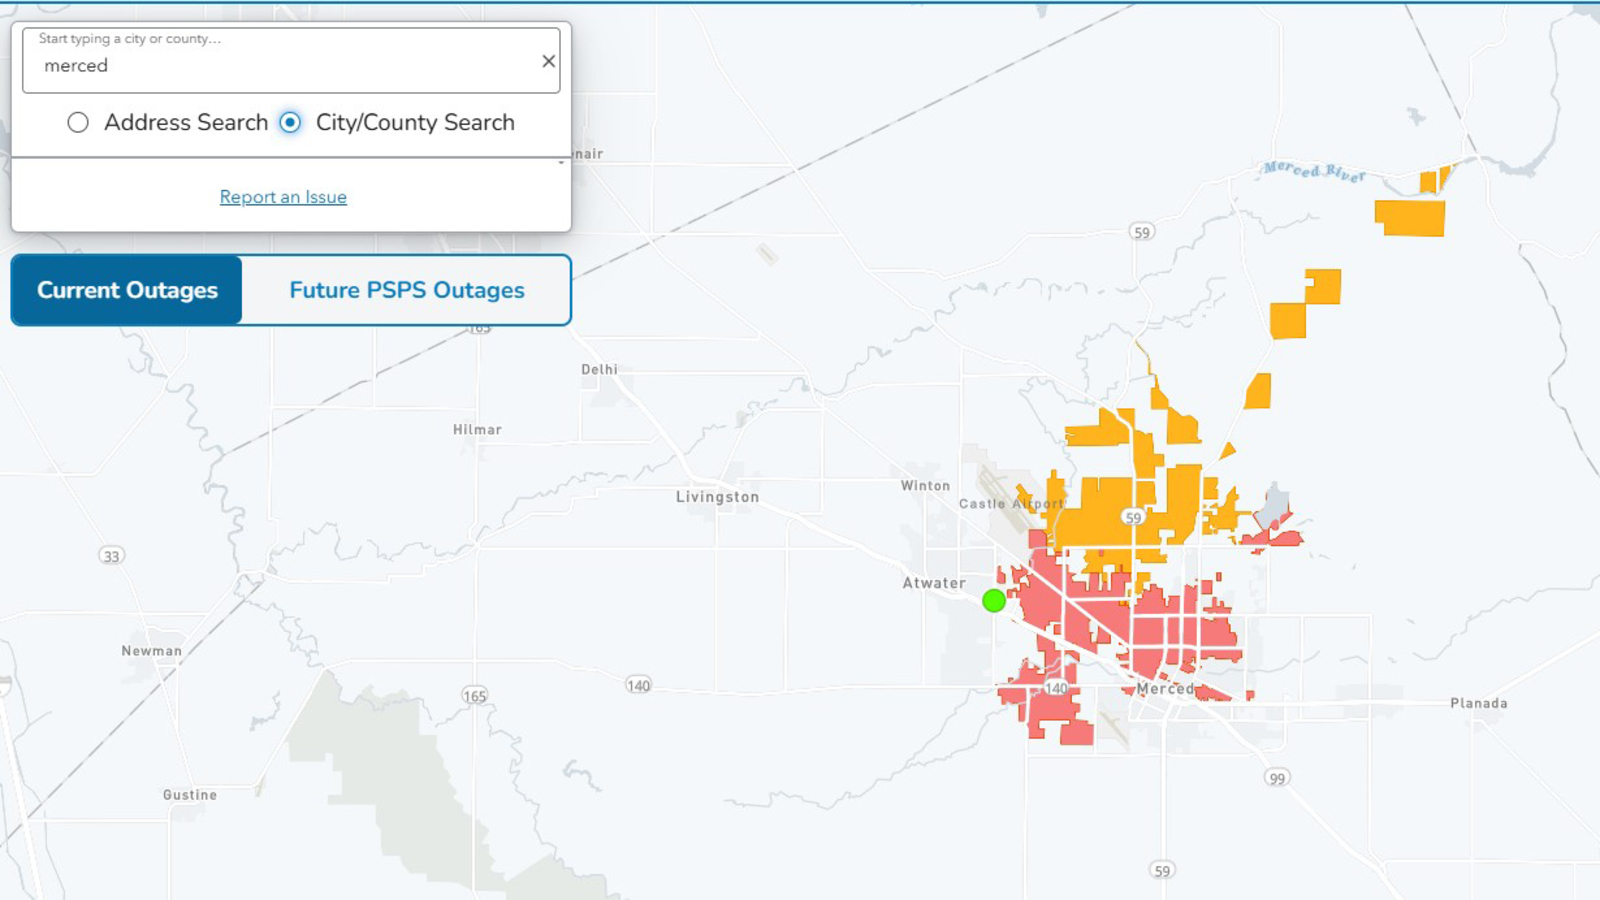Click the green outage marker near Atwater
Viewport: 1600px width, 900px height.
(993, 600)
